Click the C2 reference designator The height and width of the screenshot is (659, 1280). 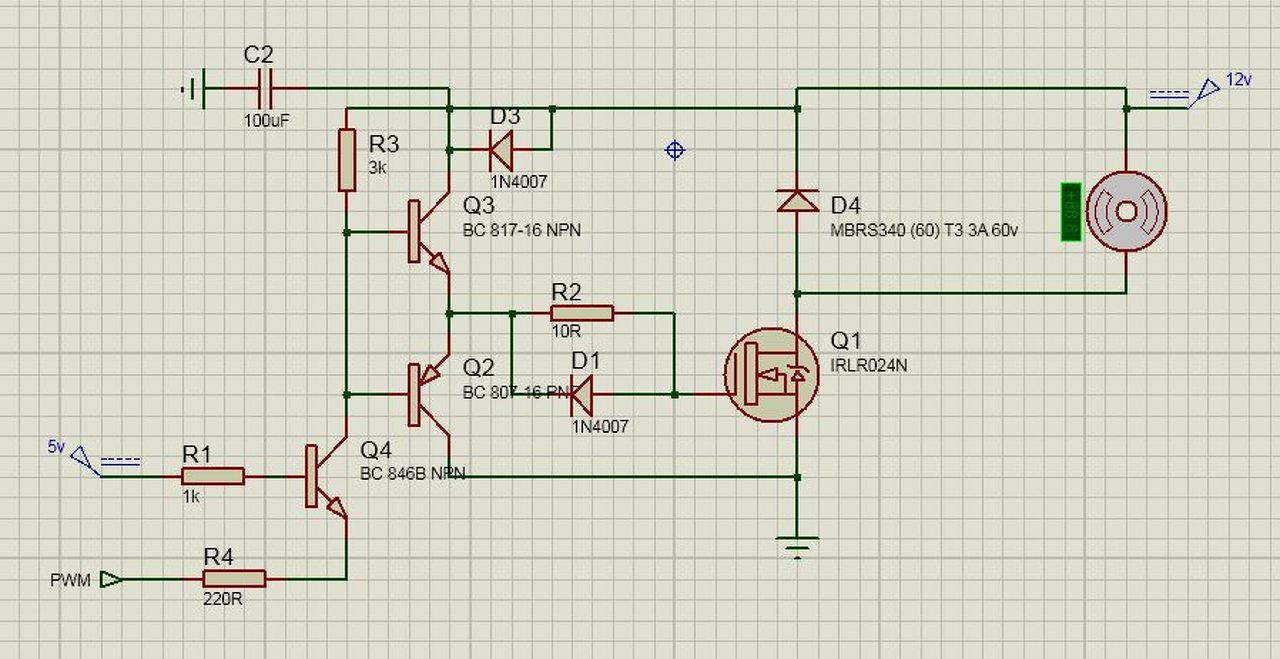tap(258, 55)
